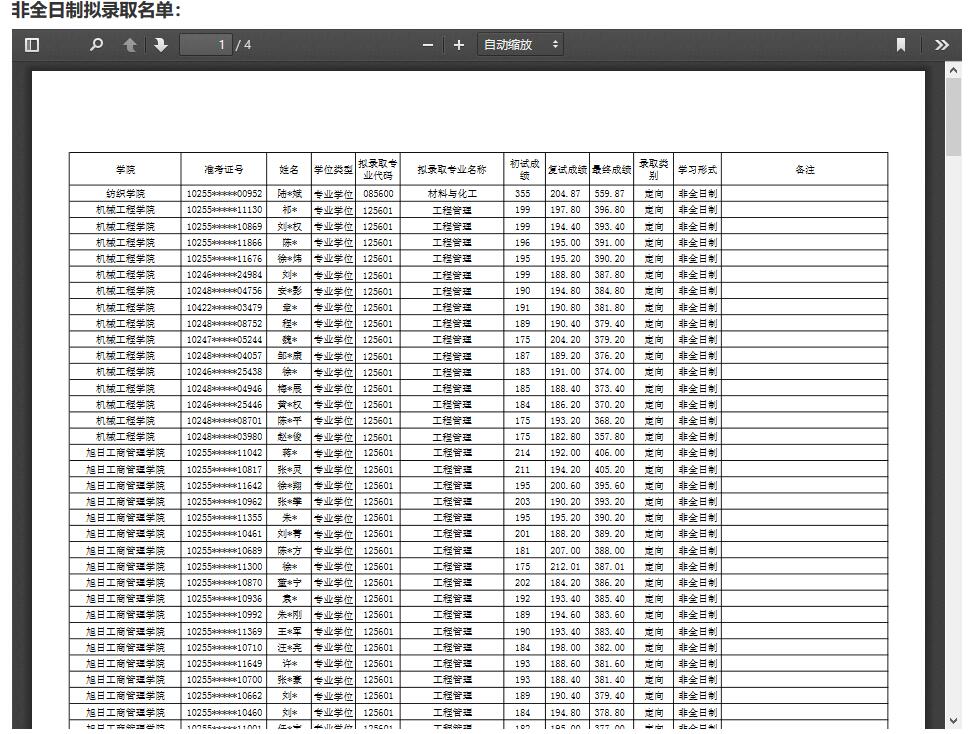The image size is (968, 734).
Task: Click the bookmark current view icon
Action: pos(901,45)
